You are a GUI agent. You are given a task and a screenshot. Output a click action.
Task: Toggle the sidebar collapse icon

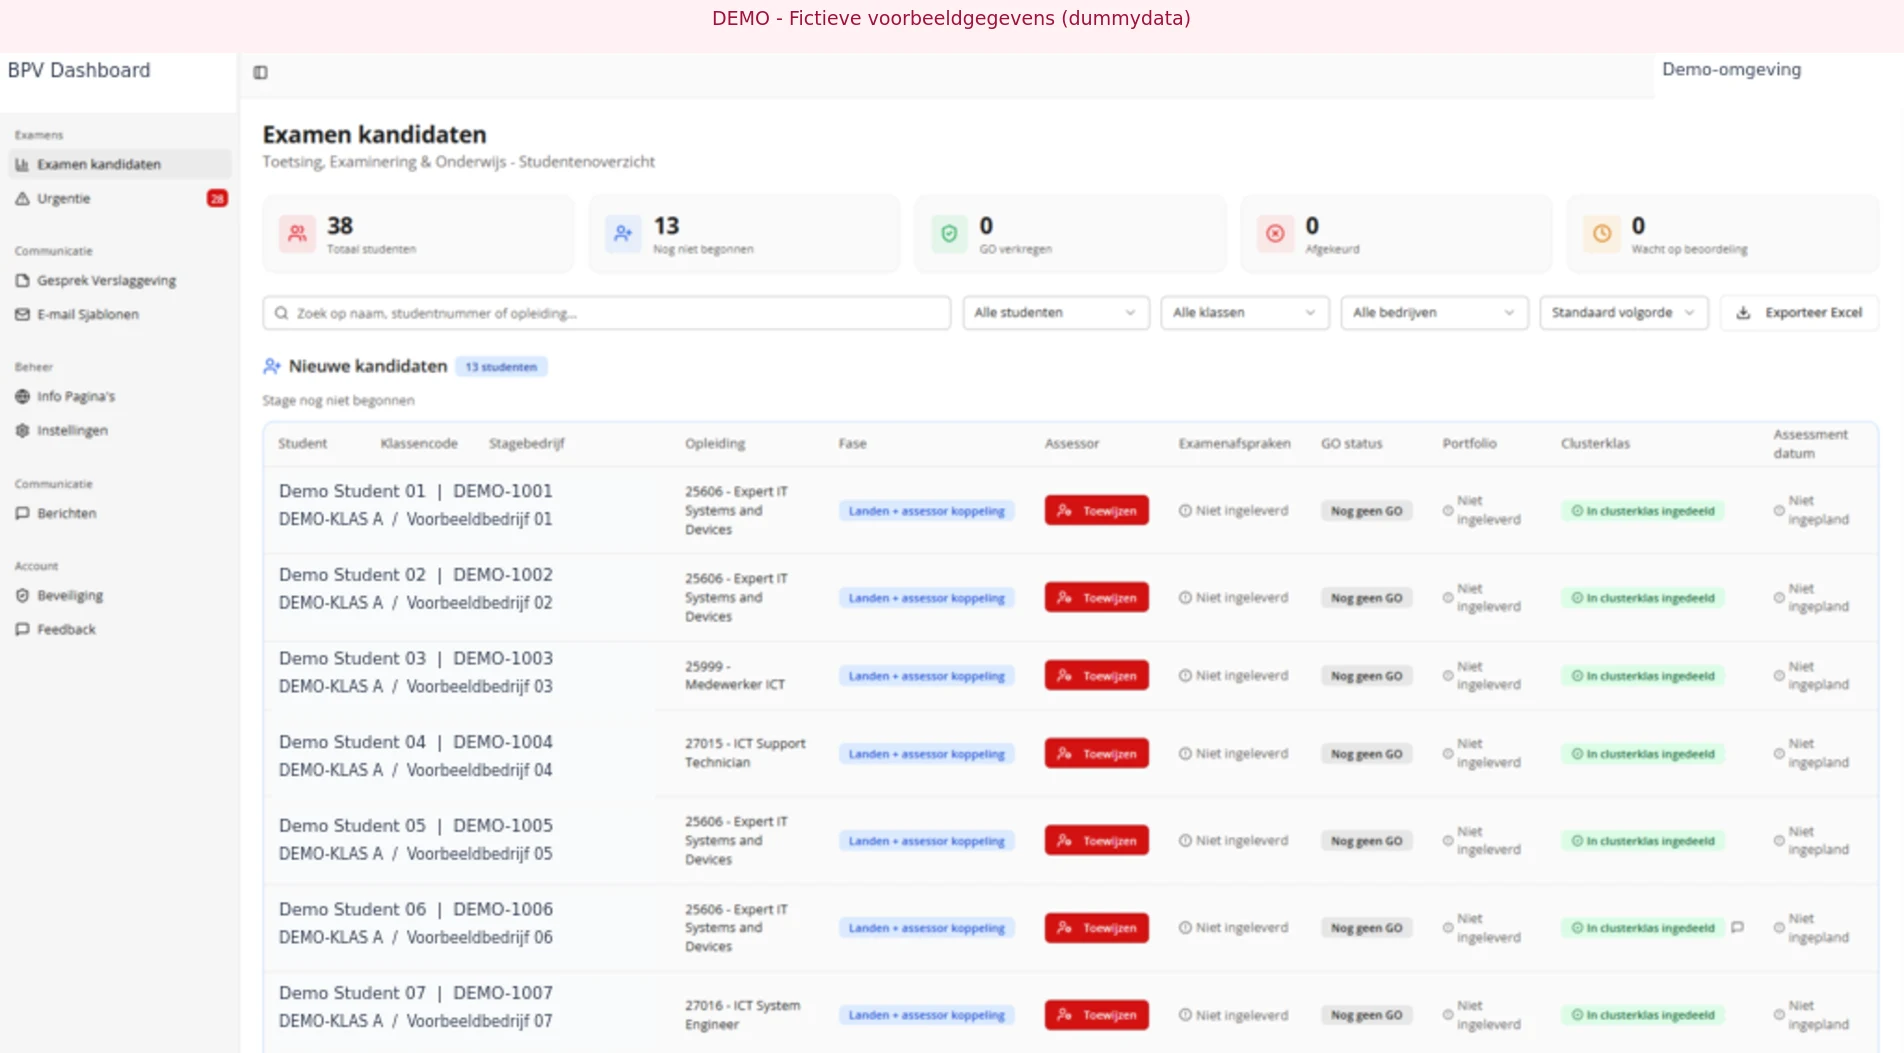260,72
